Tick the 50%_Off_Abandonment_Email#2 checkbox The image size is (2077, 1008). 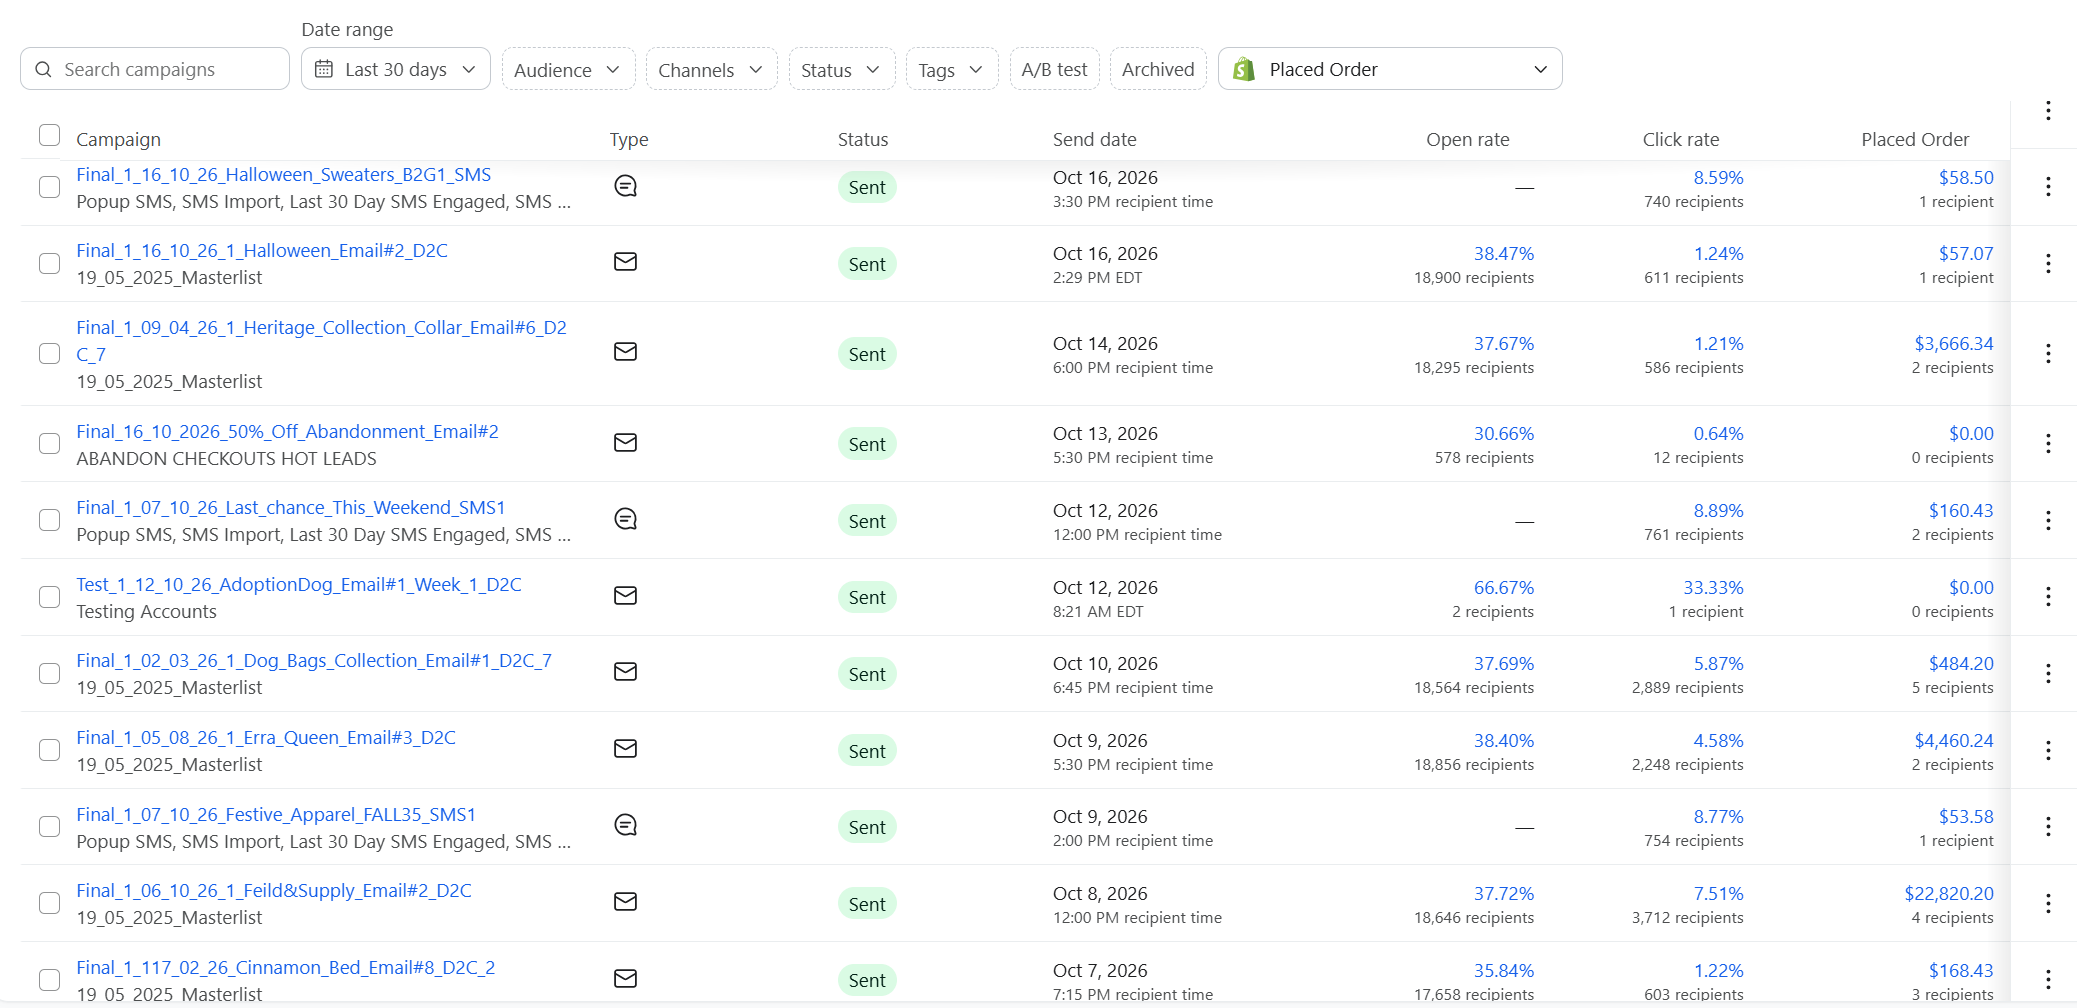49,443
